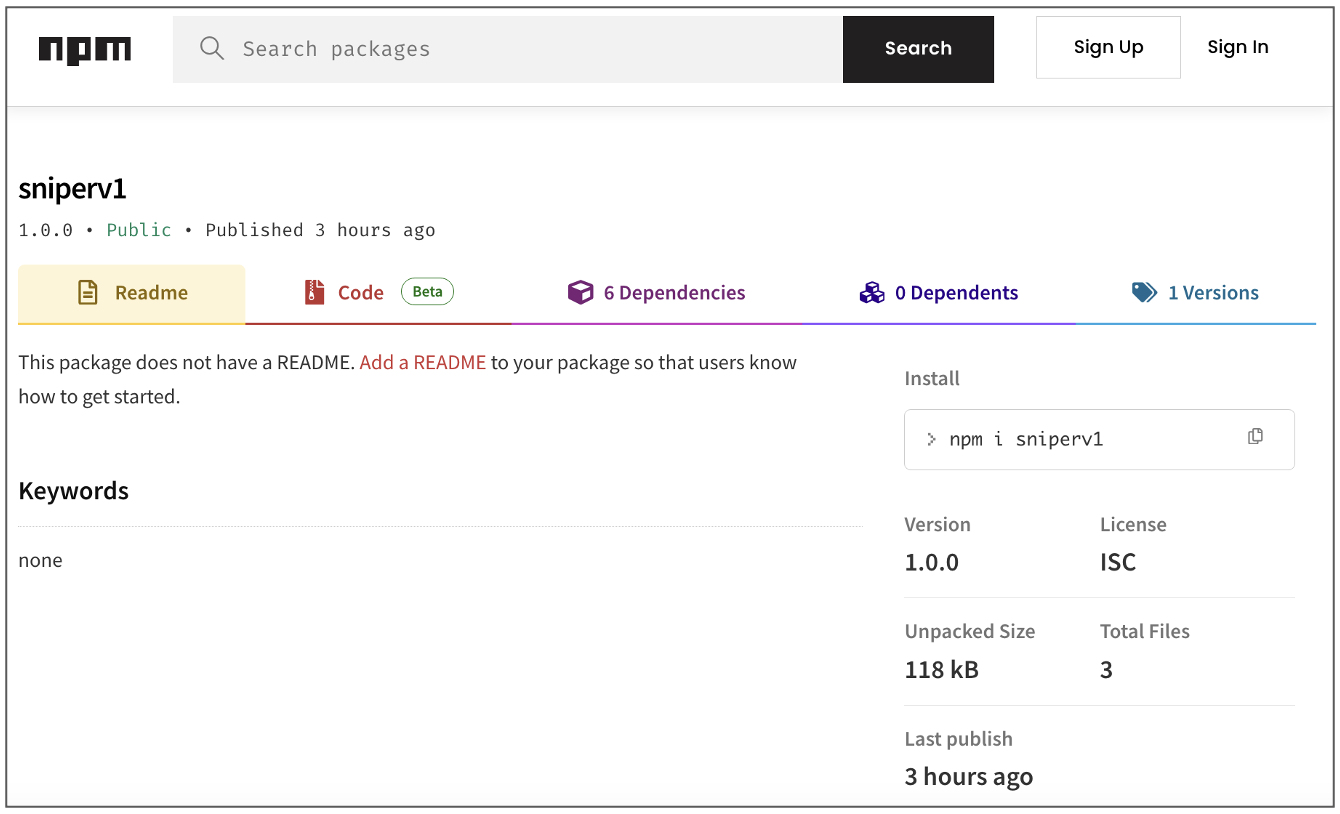Click the Readme document icon
The image size is (1340, 814).
88,293
